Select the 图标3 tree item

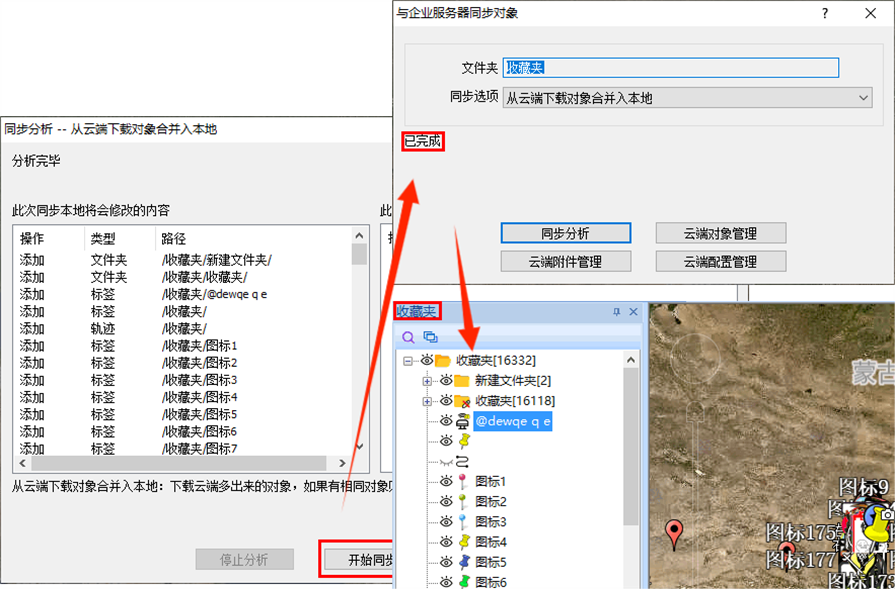pyautogui.click(x=490, y=522)
